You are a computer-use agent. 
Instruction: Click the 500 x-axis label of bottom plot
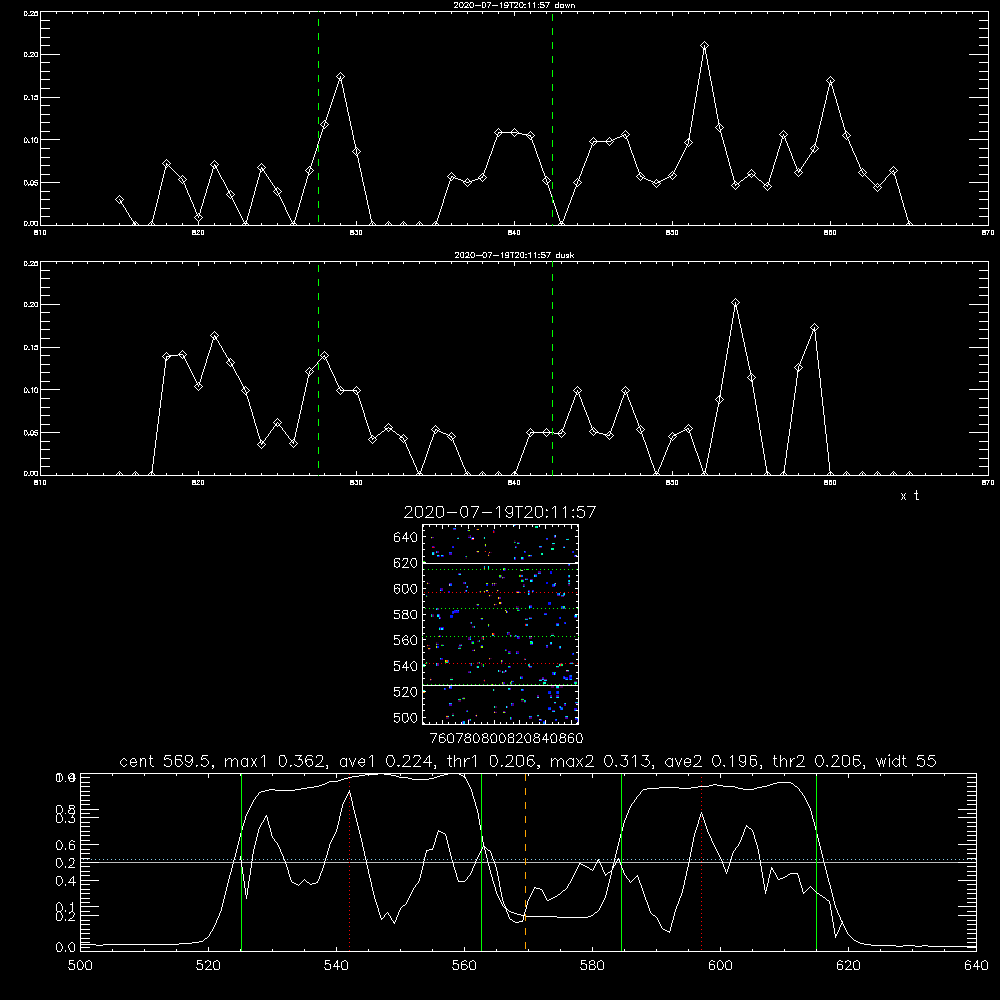click(x=80, y=966)
